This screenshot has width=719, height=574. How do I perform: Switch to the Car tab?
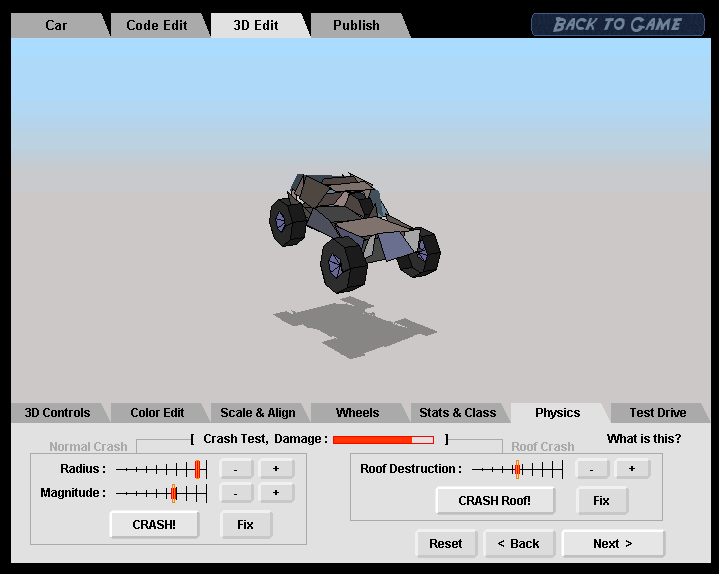(57, 25)
